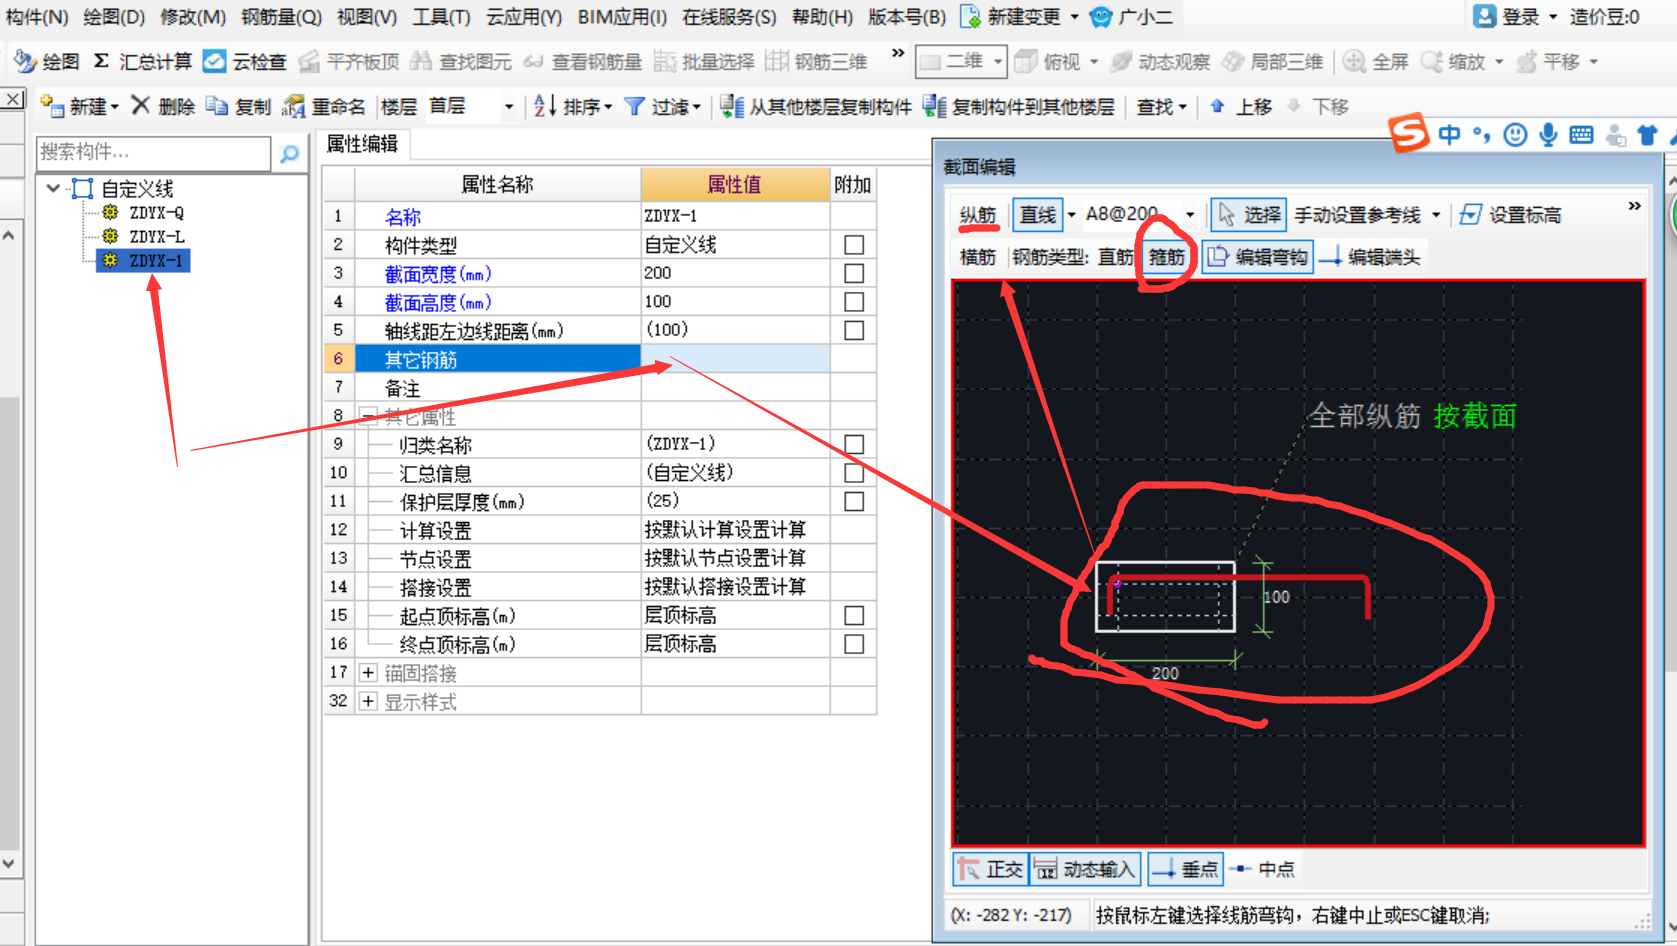The width and height of the screenshot is (1677, 946).
Task: Click 登录 login button
Action: (x=1508, y=17)
